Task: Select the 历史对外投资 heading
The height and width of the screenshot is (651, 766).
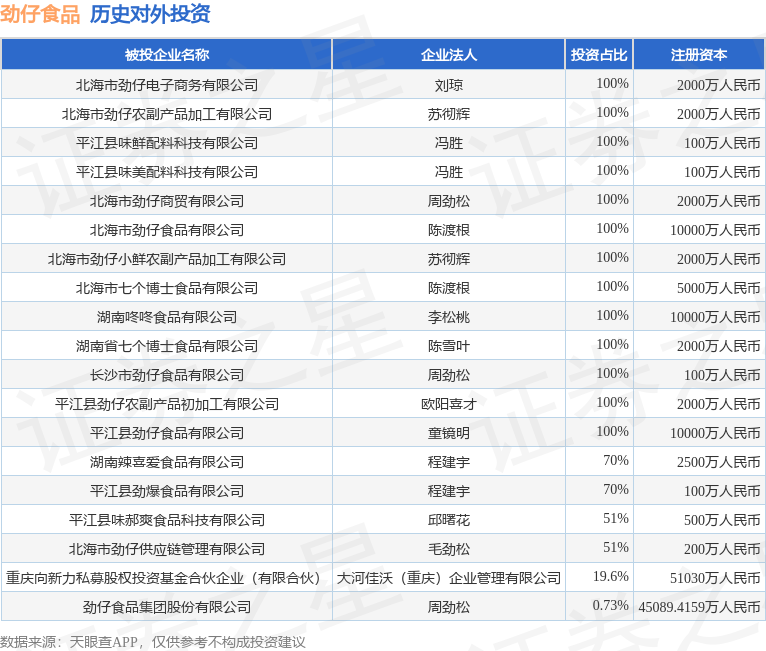Action: tap(150, 14)
